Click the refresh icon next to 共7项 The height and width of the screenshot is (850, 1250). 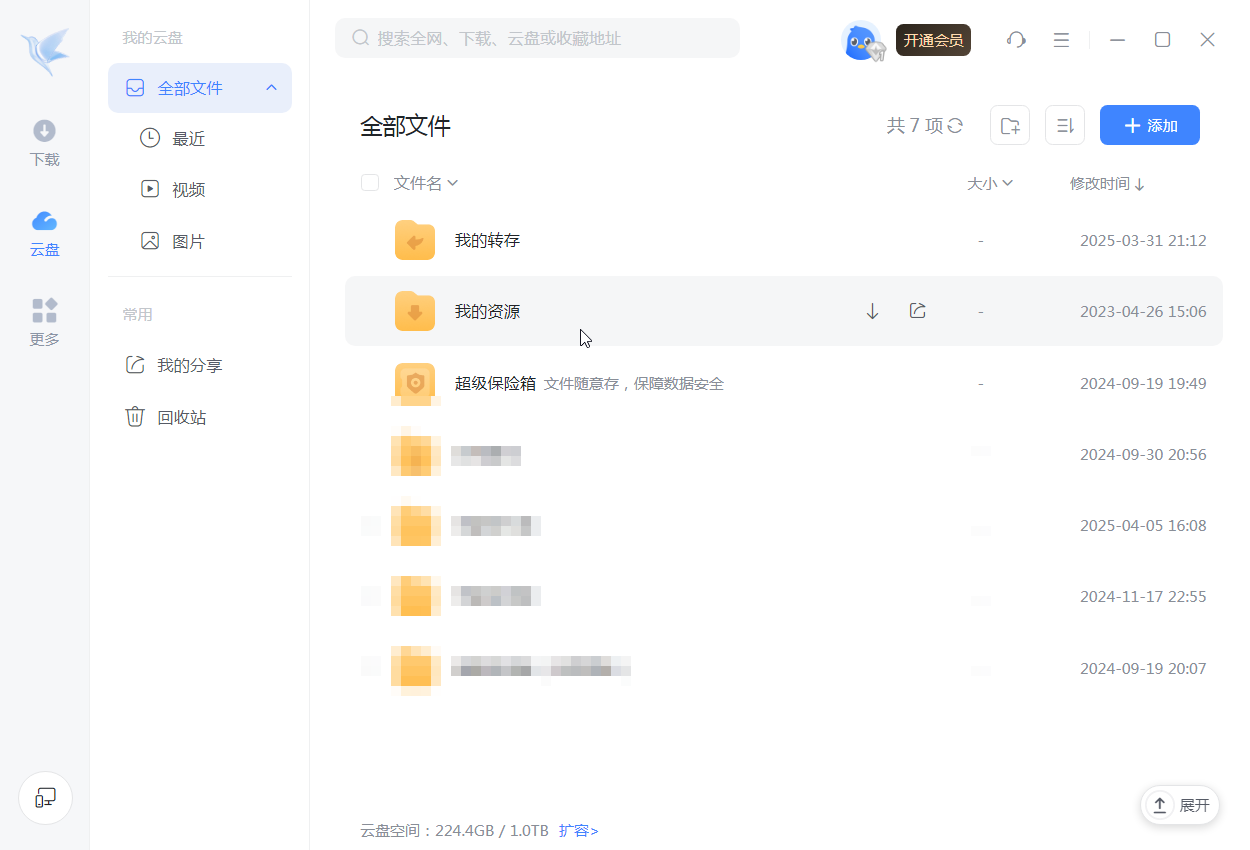pyautogui.click(x=954, y=126)
